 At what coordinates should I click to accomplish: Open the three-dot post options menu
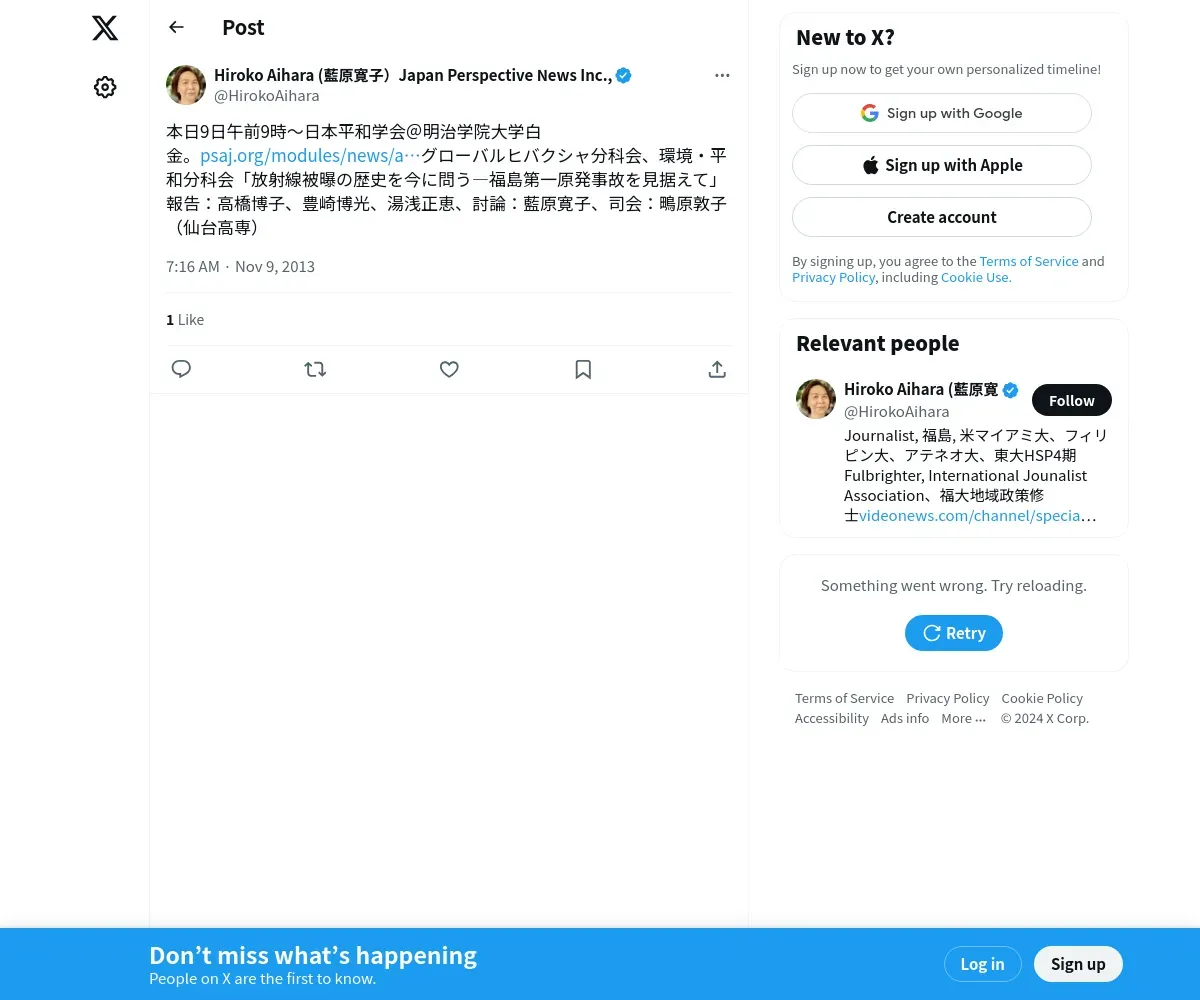722,75
